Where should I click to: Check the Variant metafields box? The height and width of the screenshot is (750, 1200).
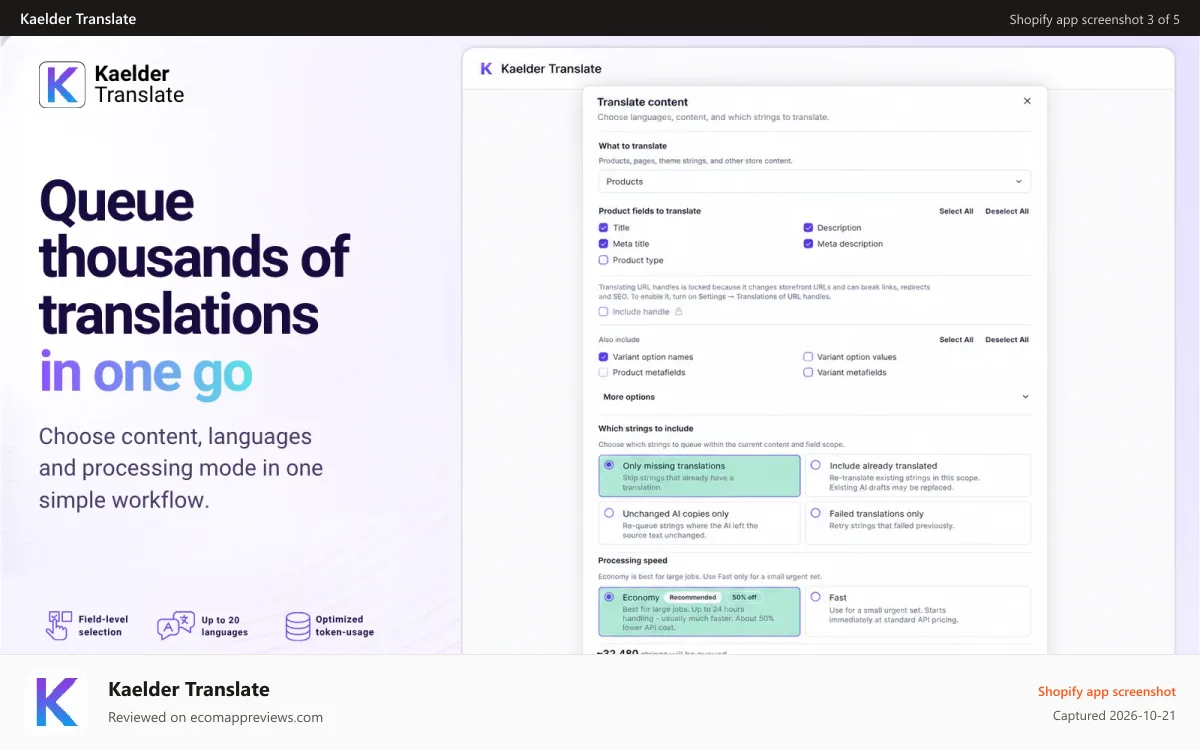coord(808,372)
